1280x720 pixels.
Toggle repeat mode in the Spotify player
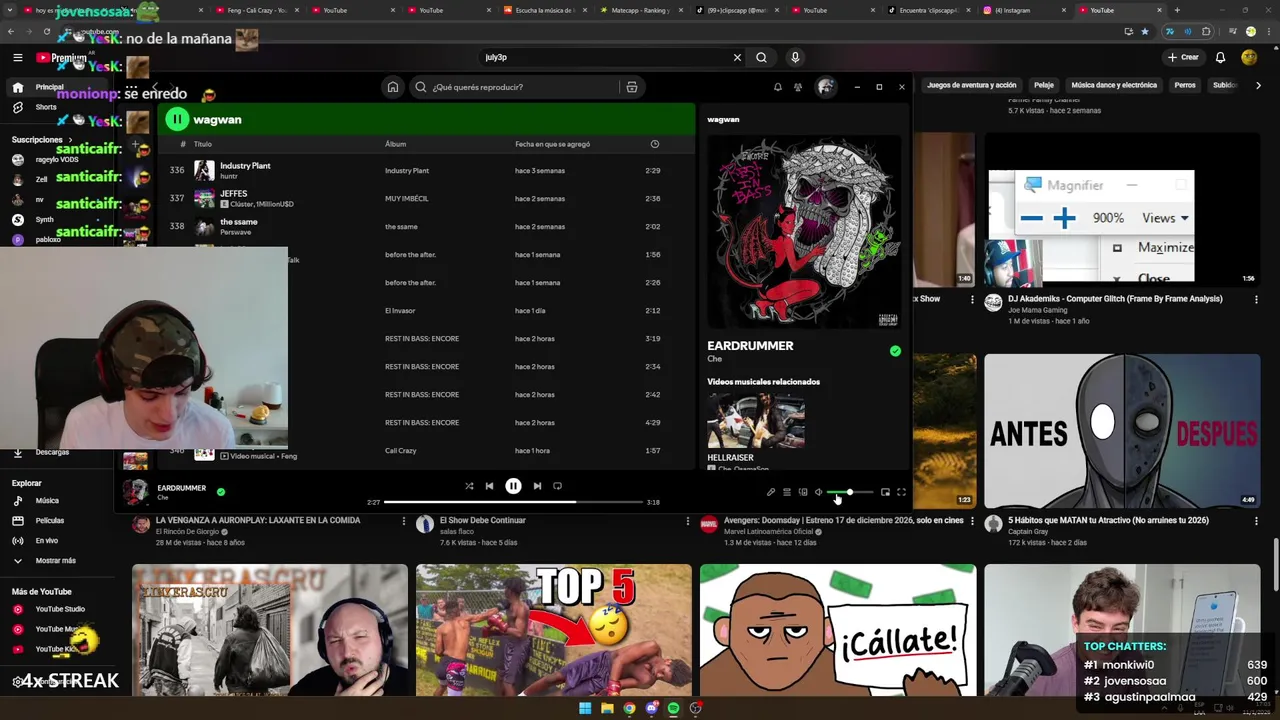(558, 486)
